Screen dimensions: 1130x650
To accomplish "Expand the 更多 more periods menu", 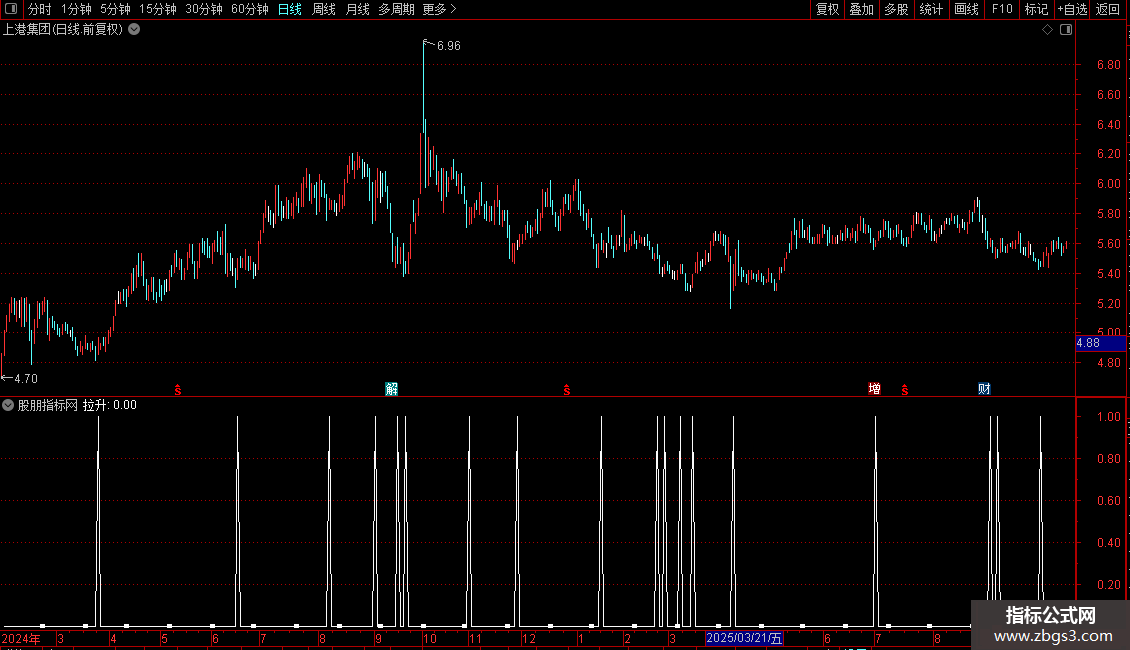I will click(439, 9).
